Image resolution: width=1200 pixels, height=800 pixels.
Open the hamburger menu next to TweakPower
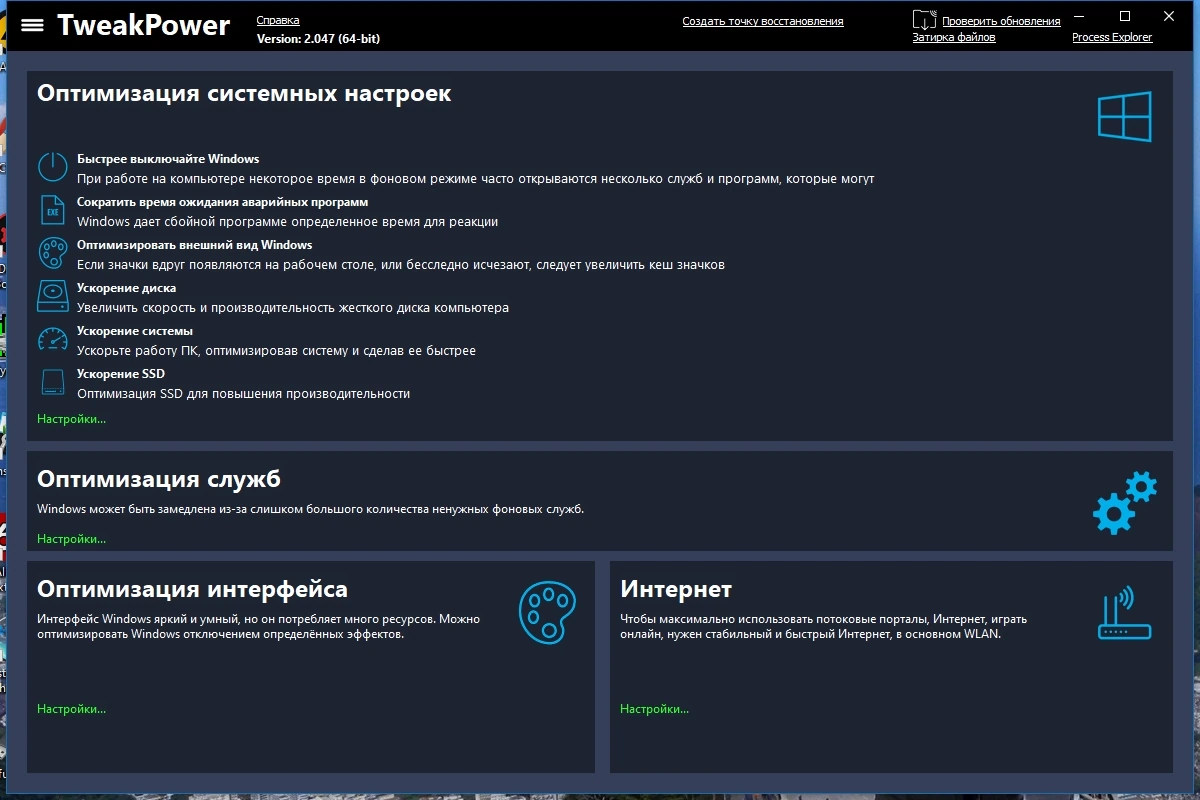(x=32, y=25)
